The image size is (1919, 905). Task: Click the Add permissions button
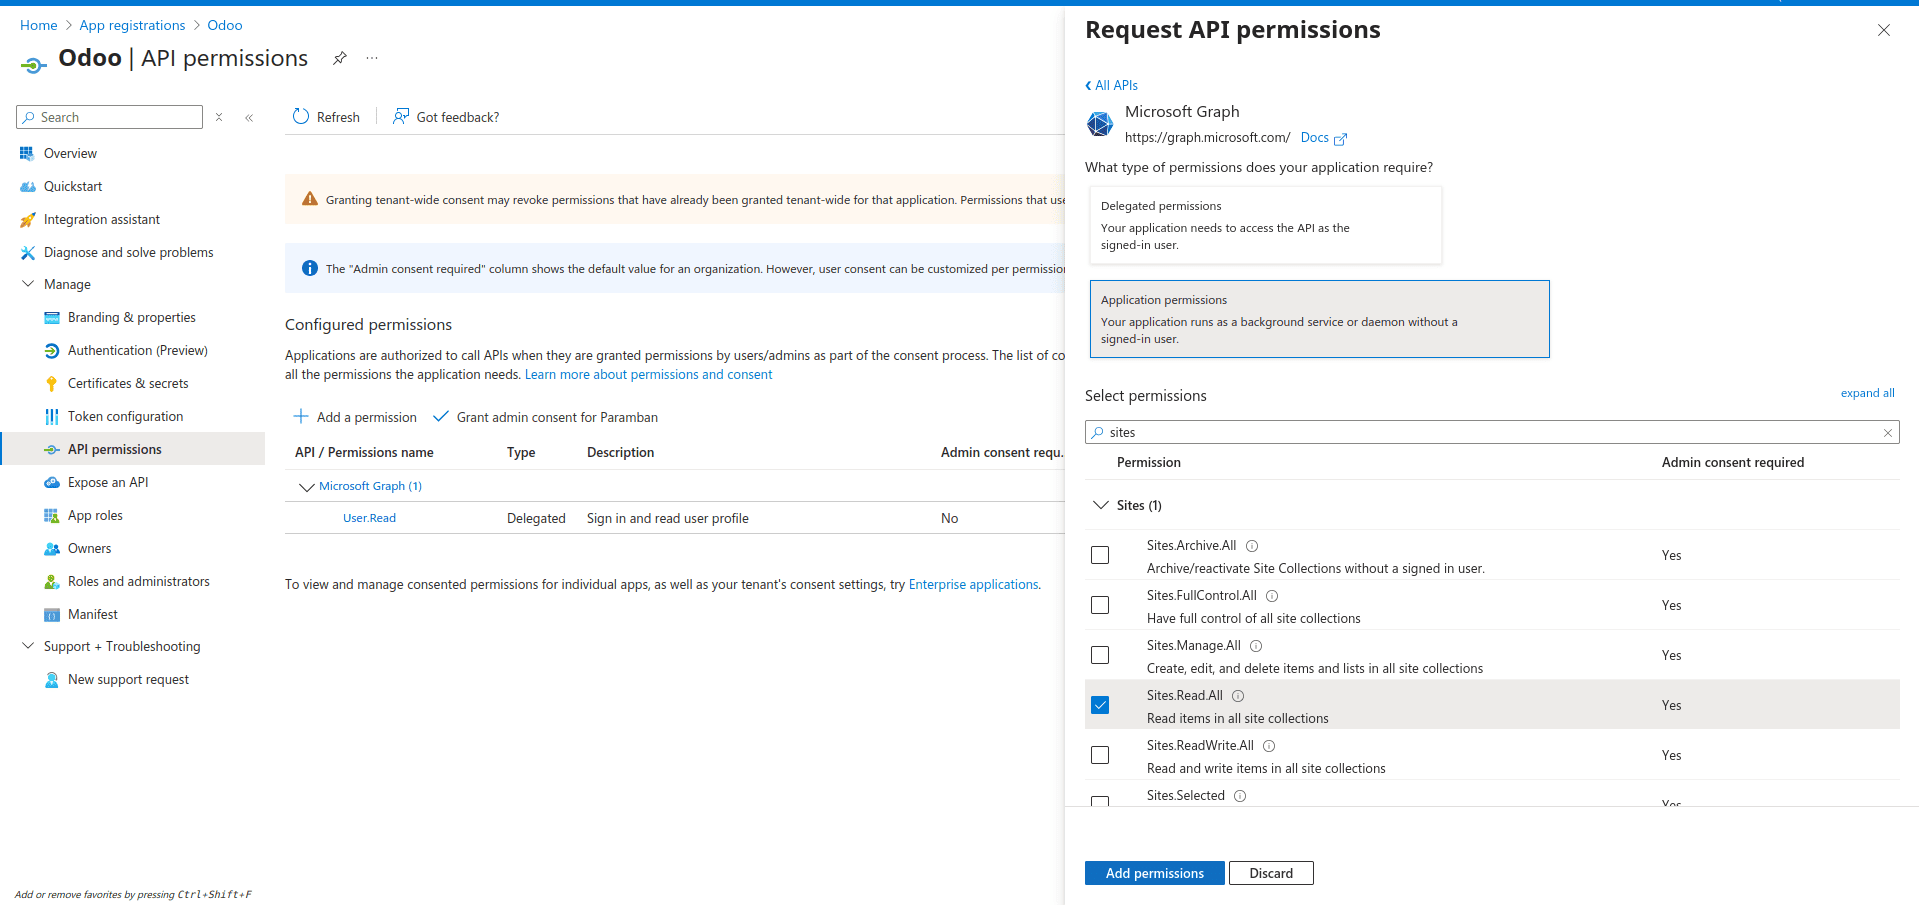point(1154,873)
